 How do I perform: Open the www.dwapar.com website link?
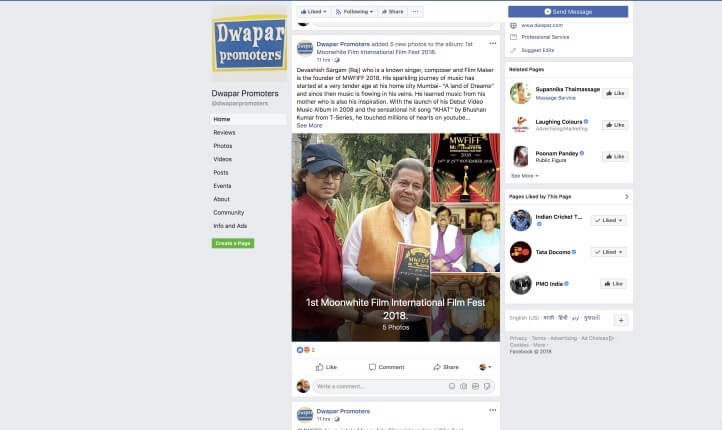pyautogui.click(x=542, y=25)
